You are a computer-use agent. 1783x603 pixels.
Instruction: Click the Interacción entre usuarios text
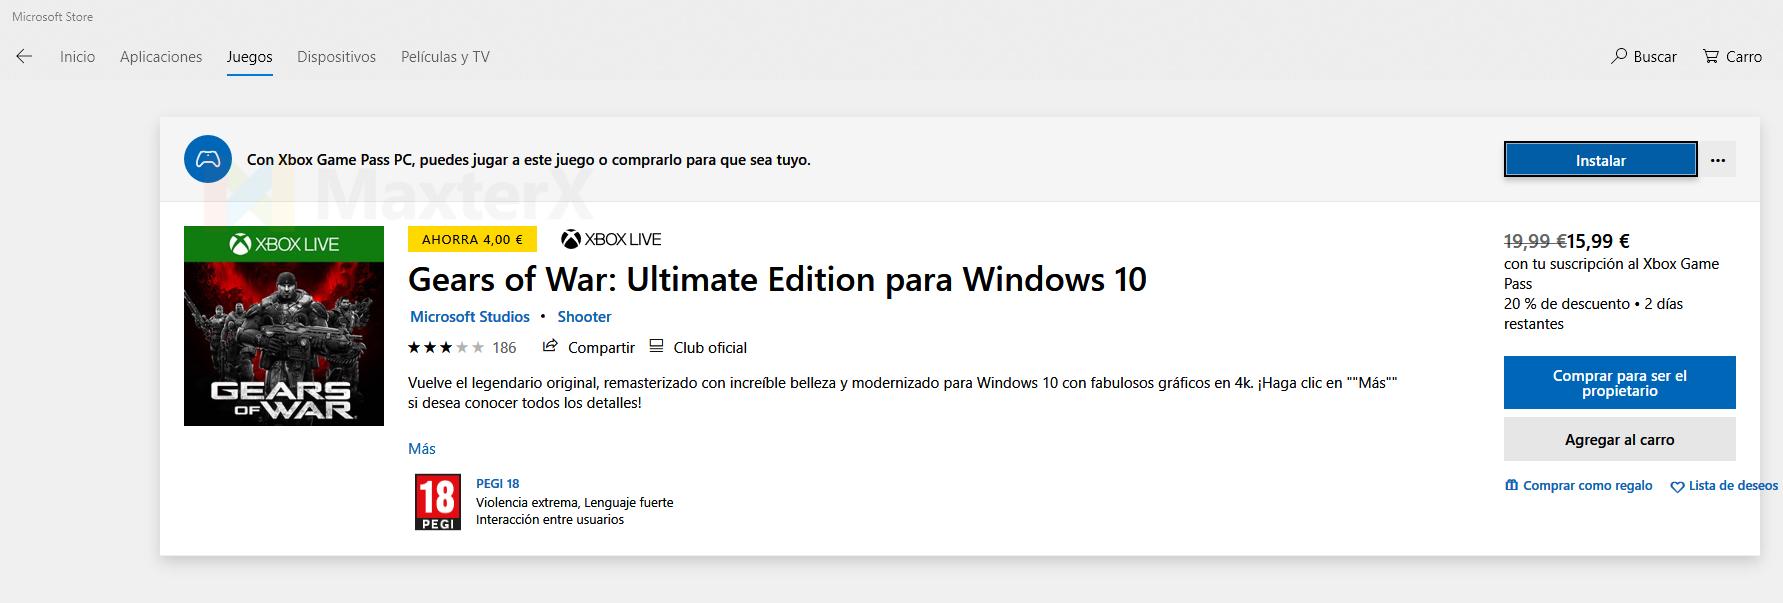550,520
